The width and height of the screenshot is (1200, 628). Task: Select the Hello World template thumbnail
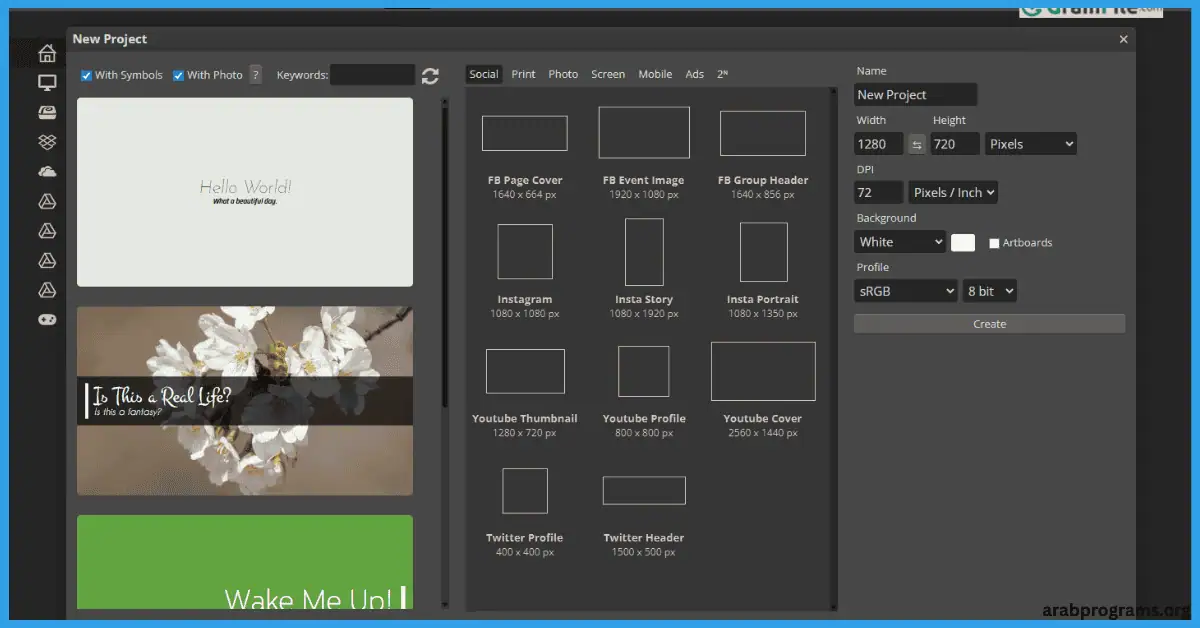pyautogui.click(x=245, y=192)
